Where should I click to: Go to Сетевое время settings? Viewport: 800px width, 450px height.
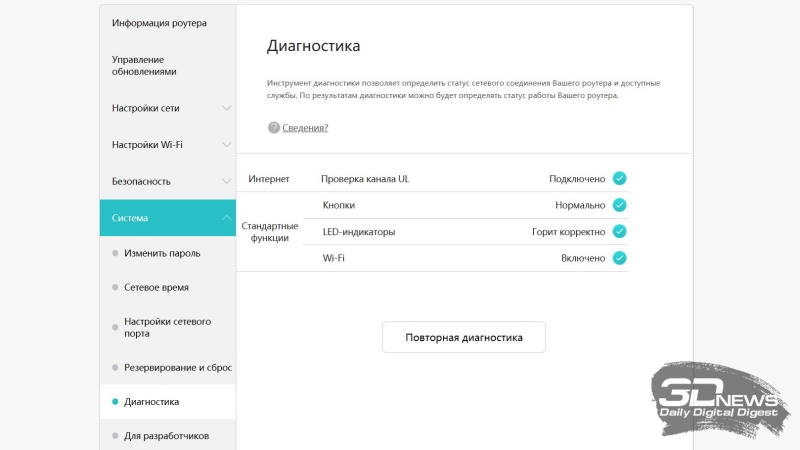tap(156, 288)
